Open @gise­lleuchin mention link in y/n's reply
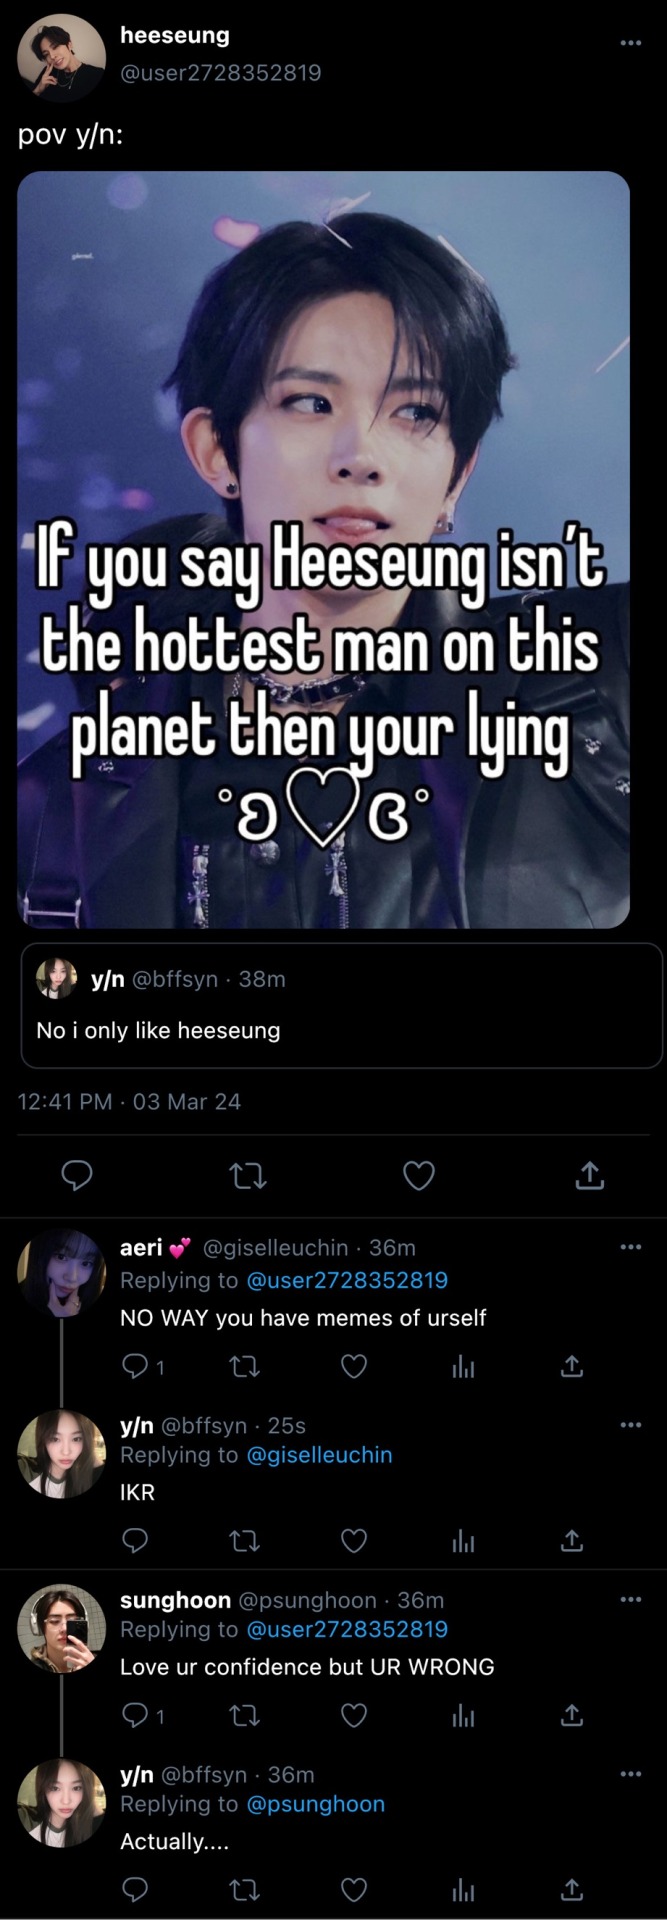 pyautogui.click(x=319, y=1455)
